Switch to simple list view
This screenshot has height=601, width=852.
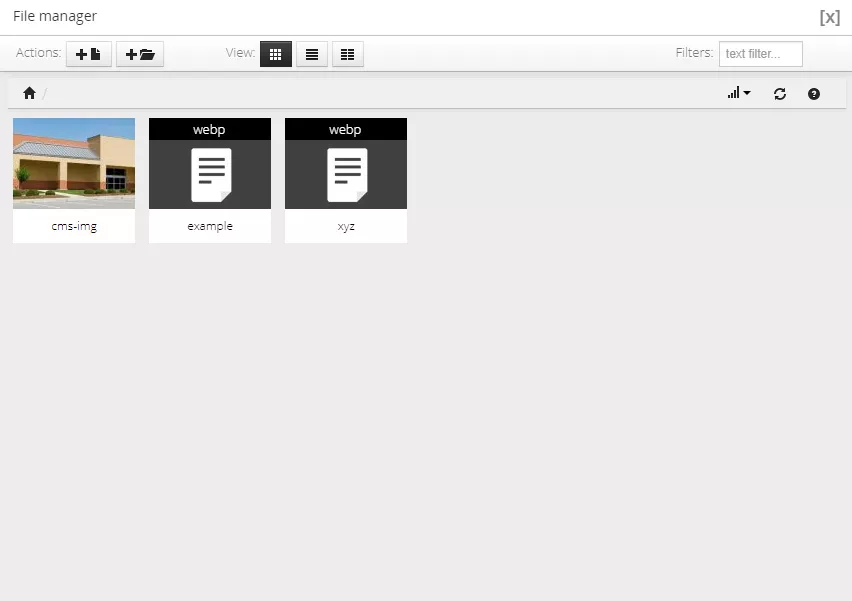(x=312, y=54)
